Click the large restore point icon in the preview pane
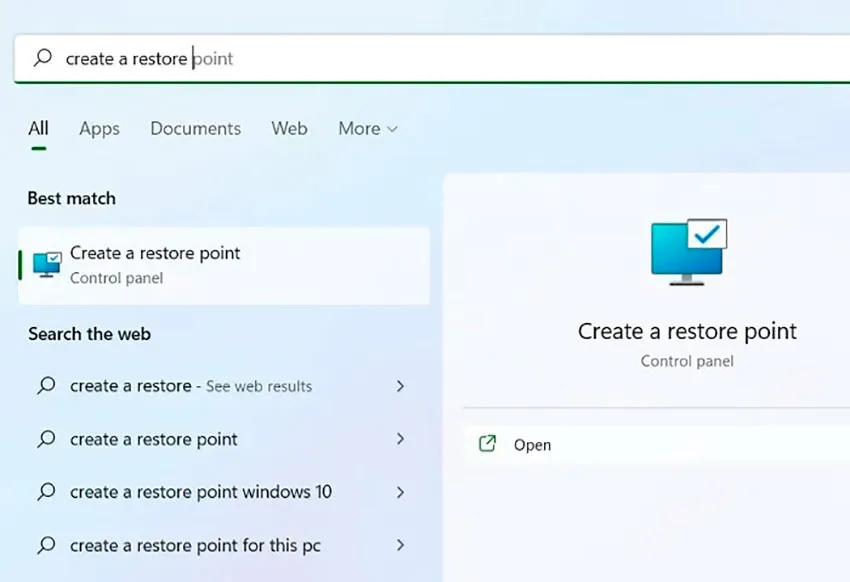This screenshot has height=582, width=850. click(688, 252)
